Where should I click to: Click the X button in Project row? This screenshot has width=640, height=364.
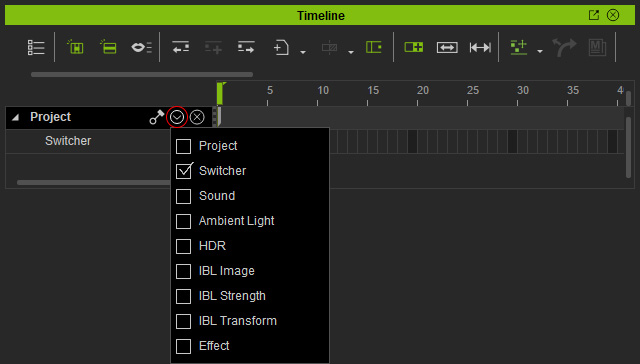pyautogui.click(x=197, y=118)
